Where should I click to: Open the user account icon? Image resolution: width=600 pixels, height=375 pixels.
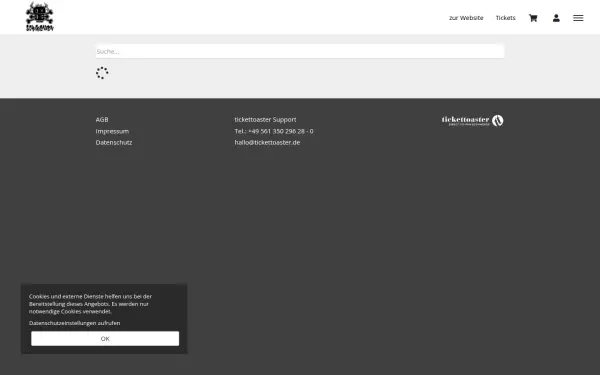[x=556, y=18]
